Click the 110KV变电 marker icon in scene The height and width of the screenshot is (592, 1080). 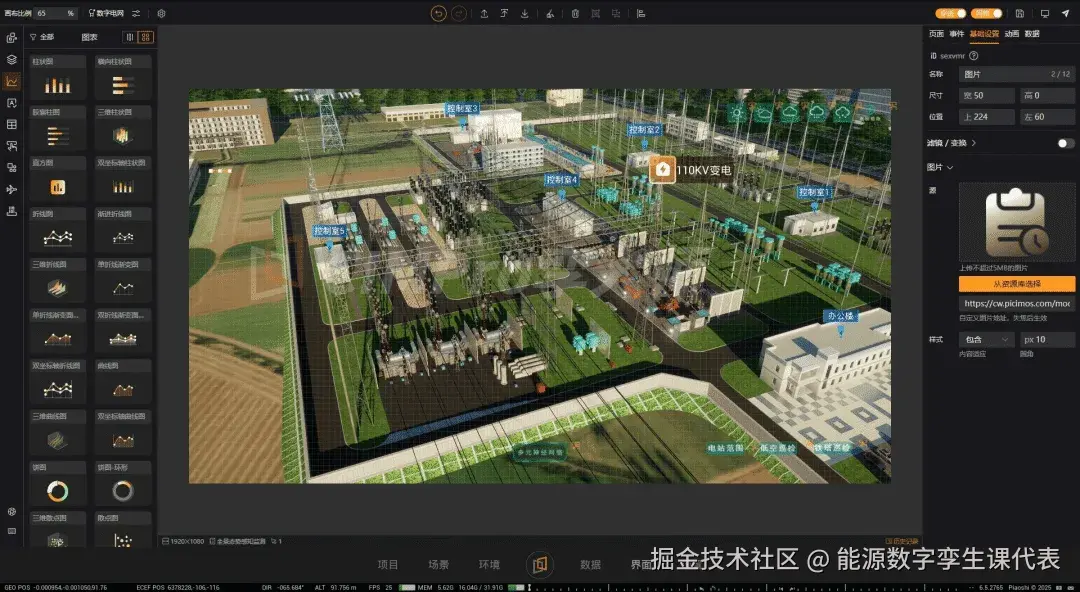coord(662,170)
